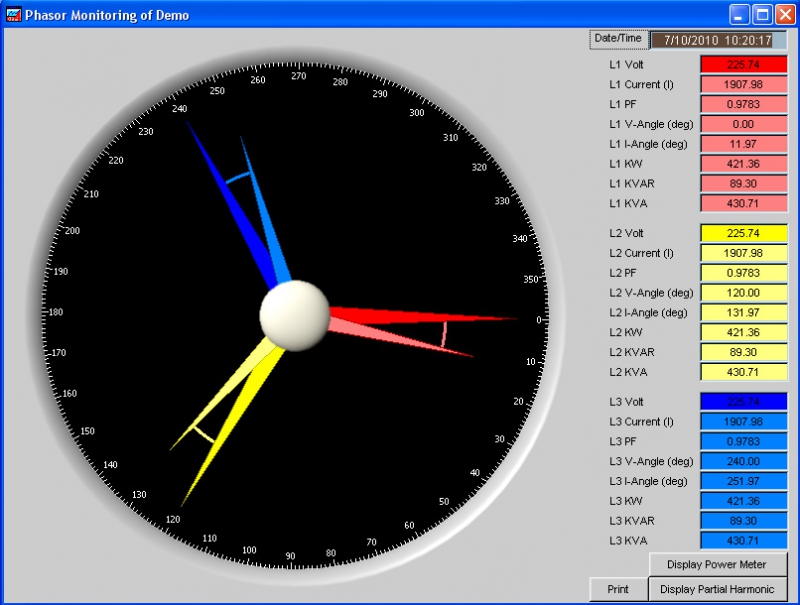800x605 pixels.
Task: Click the 240 degree mark on the dial
Action: click(180, 109)
